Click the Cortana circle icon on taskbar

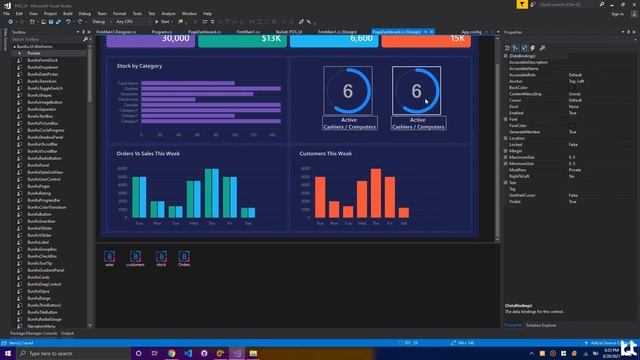tap(138, 353)
